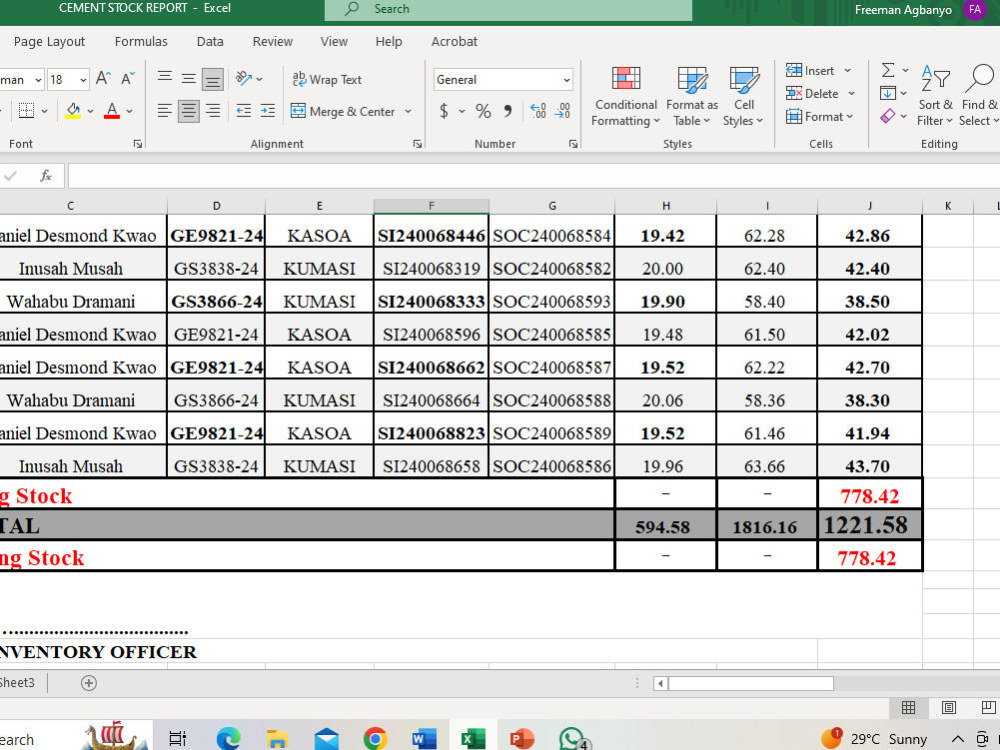Increase decimal places
Screen dimensions: 1000x750
click(538, 111)
